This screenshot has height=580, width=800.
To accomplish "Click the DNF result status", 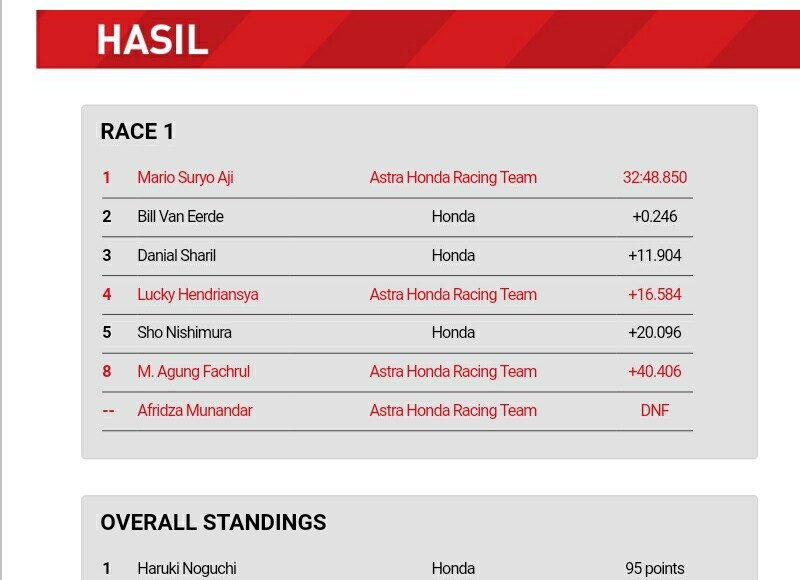I will click(654, 411).
